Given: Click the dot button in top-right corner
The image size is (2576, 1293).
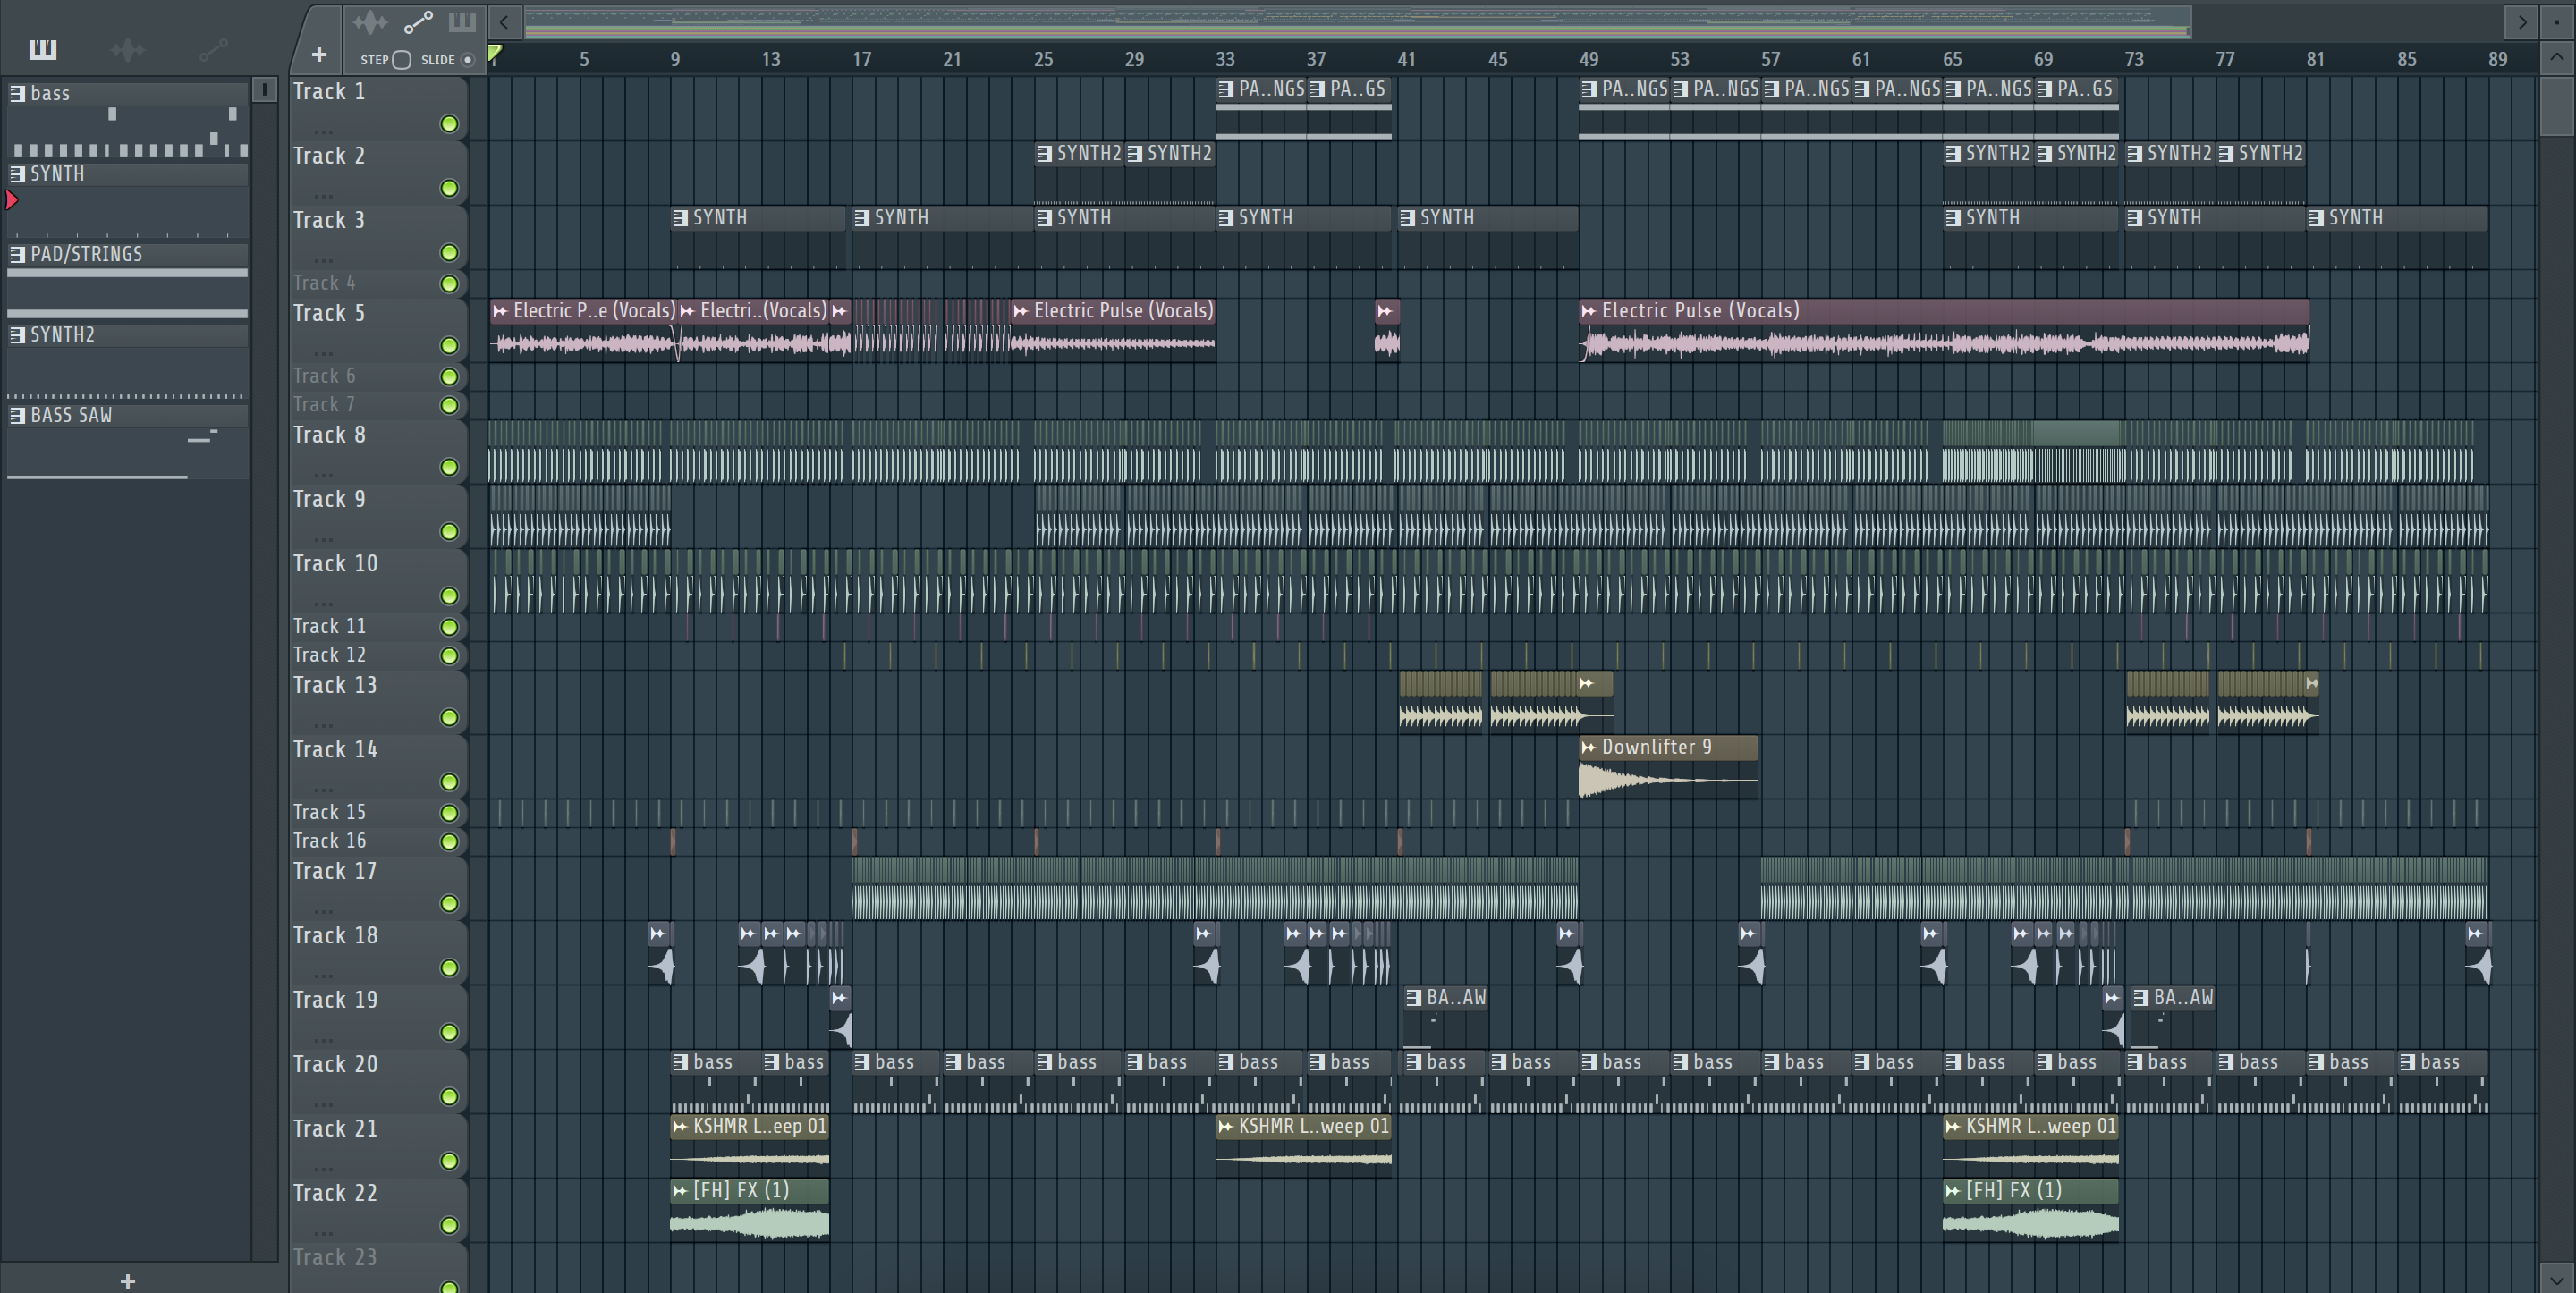Looking at the screenshot, I should 2557,22.
